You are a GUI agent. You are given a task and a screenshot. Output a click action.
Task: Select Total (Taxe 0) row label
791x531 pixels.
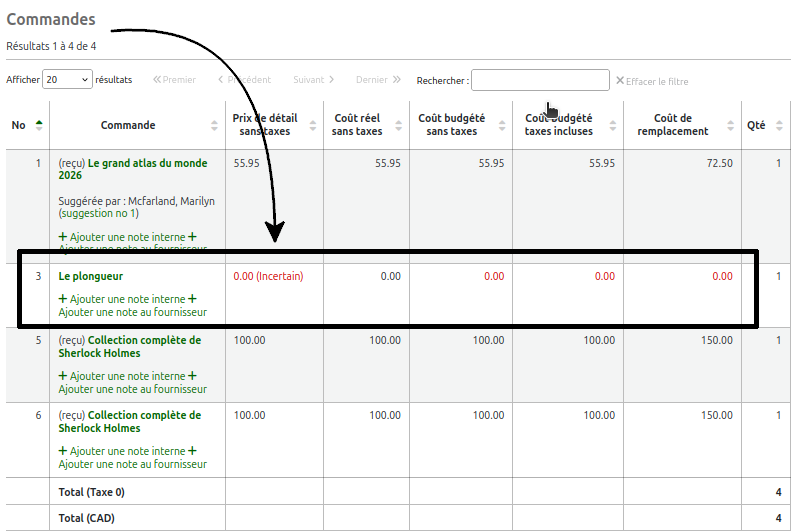point(91,492)
